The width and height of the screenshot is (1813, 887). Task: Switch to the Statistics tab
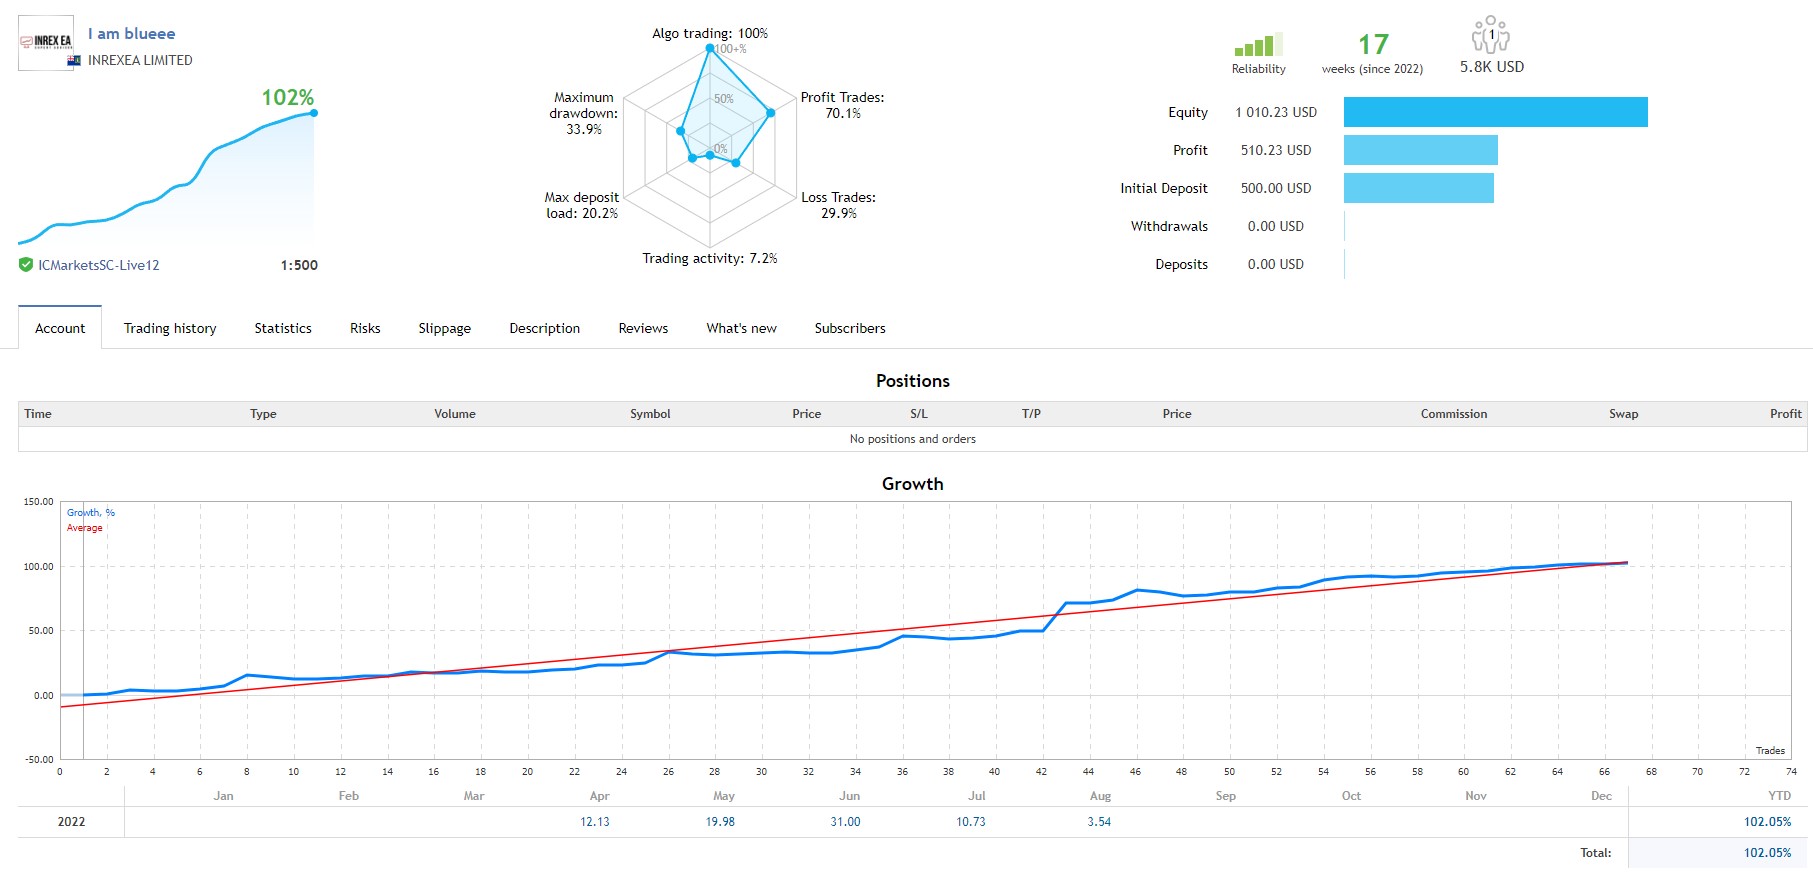[x=283, y=328]
